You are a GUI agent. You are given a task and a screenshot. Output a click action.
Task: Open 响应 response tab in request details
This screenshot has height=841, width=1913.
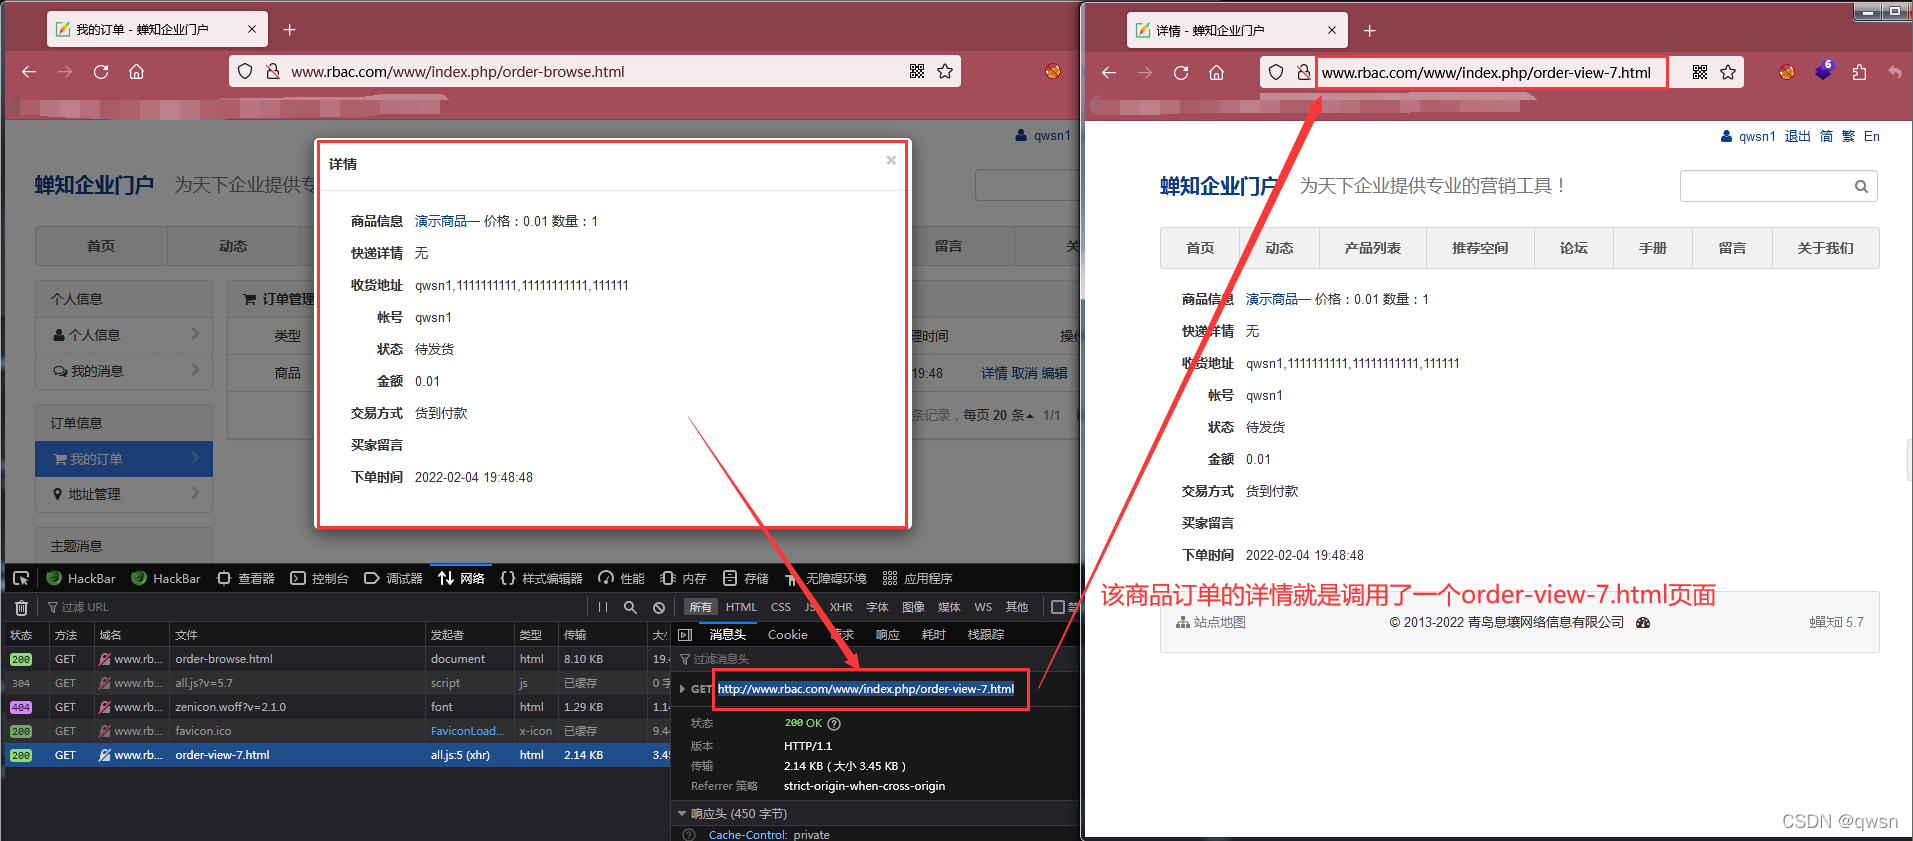coord(888,635)
